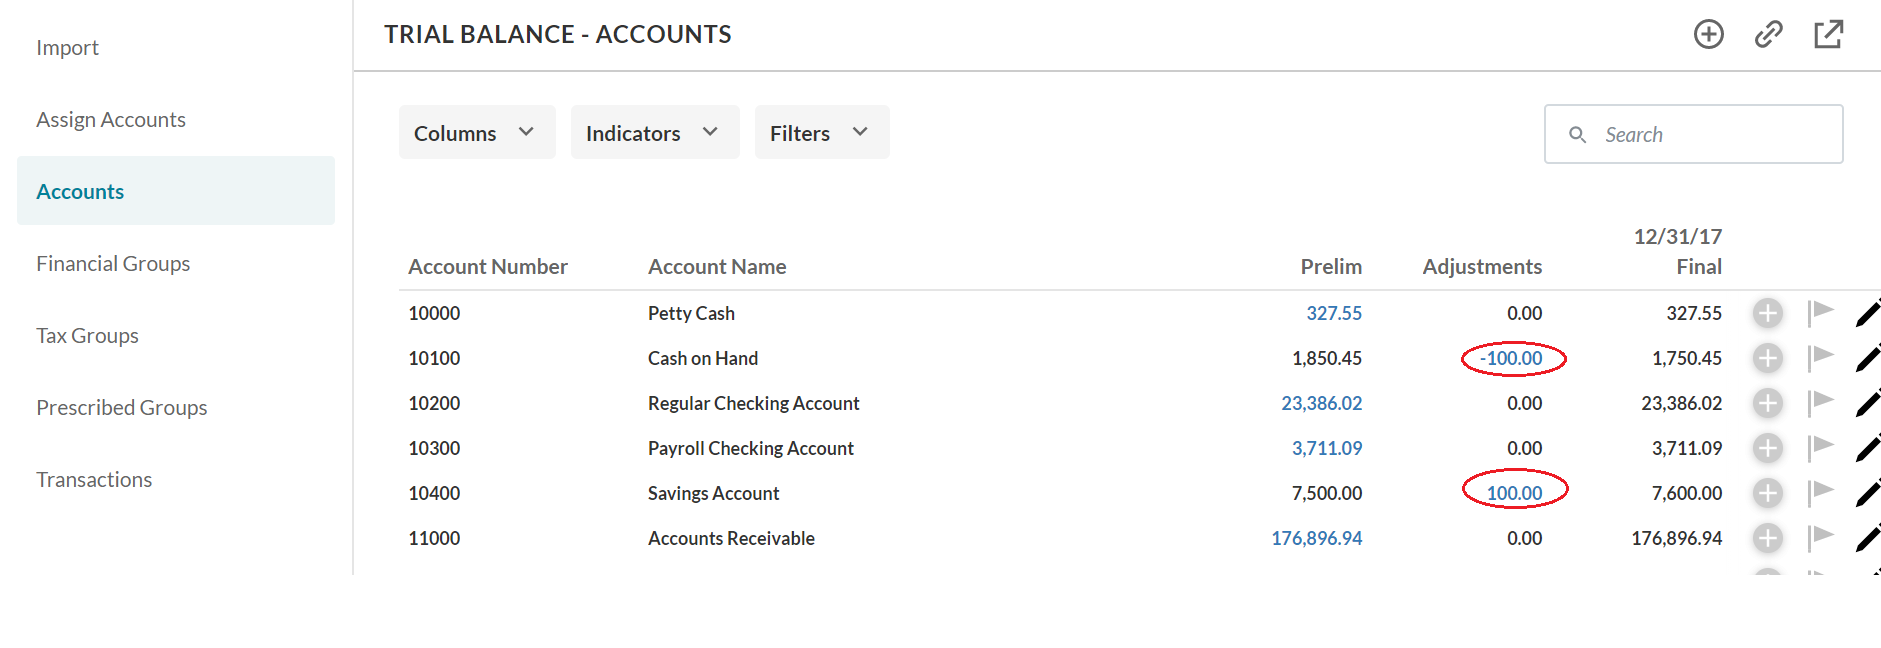Click the pencil icon for Regular Checking Account
Image resolution: width=1881 pixels, height=648 pixels.
1868,403
